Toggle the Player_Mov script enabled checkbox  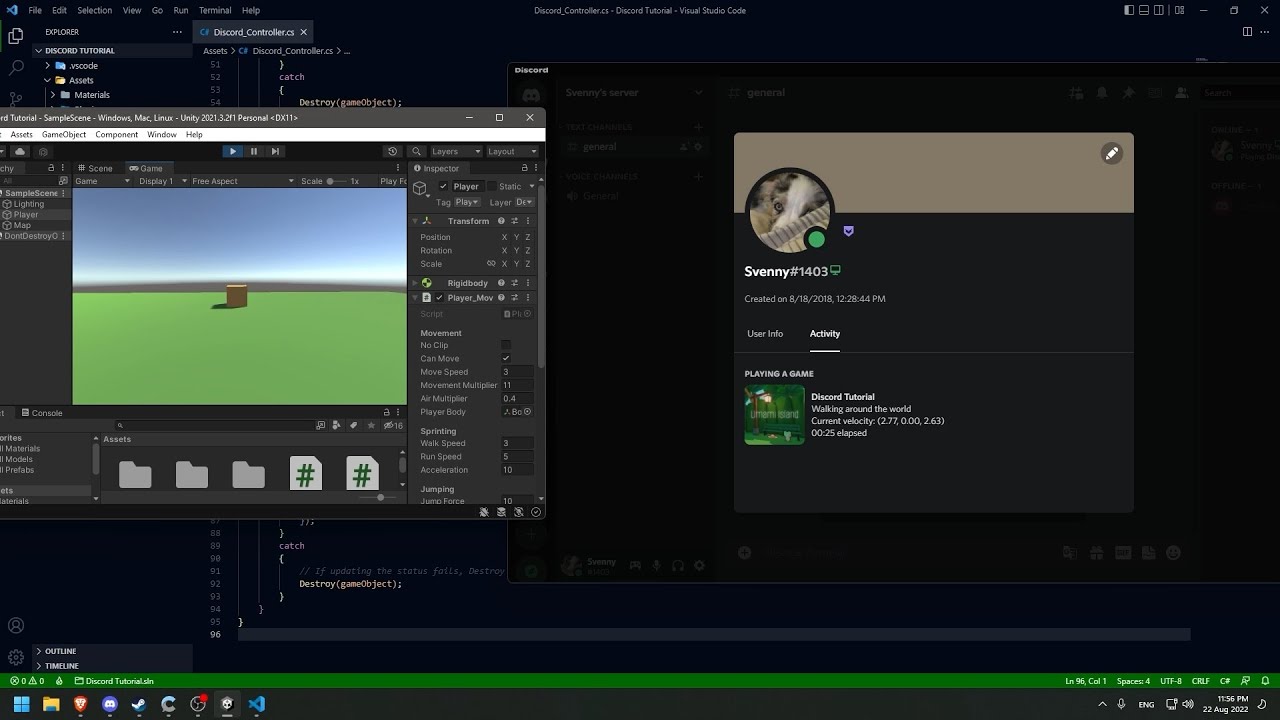(439, 297)
